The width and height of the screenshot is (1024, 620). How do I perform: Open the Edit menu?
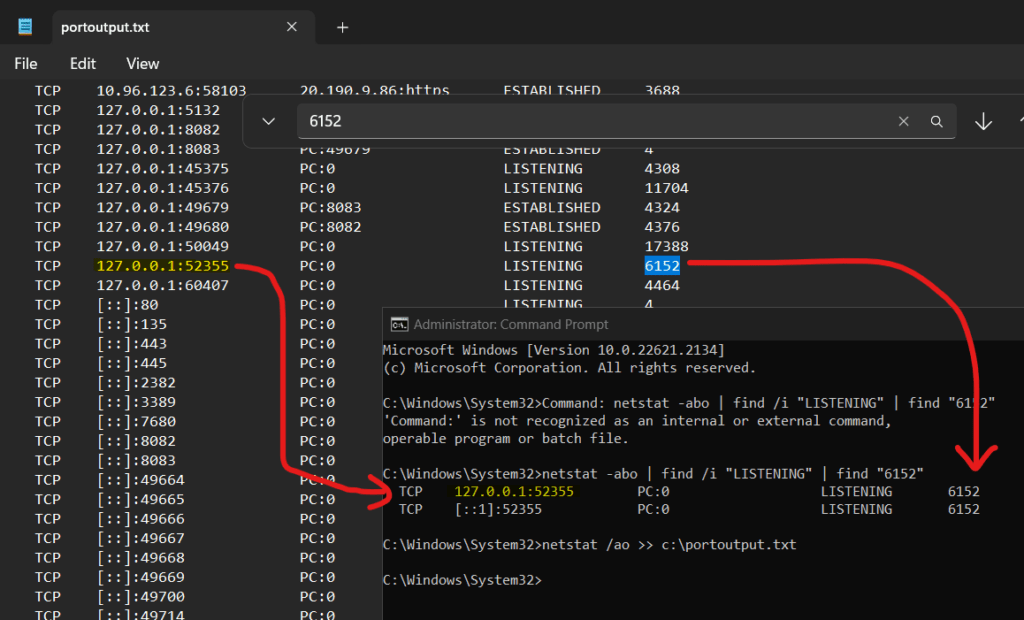coord(83,63)
